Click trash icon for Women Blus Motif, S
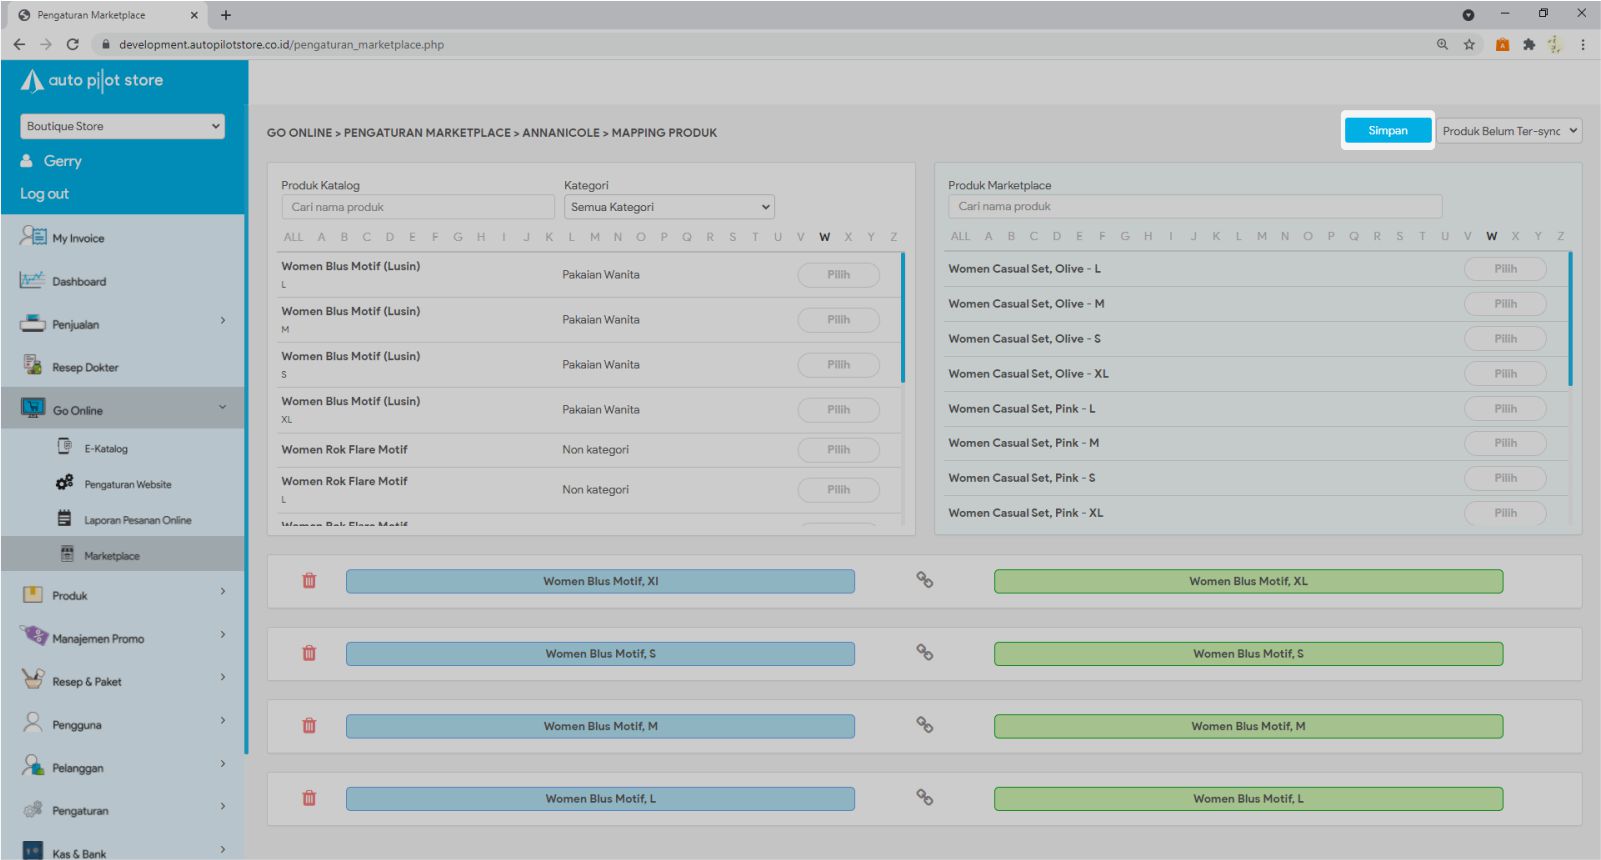Image resolution: width=1601 pixels, height=860 pixels. pyautogui.click(x=309, y=654)
